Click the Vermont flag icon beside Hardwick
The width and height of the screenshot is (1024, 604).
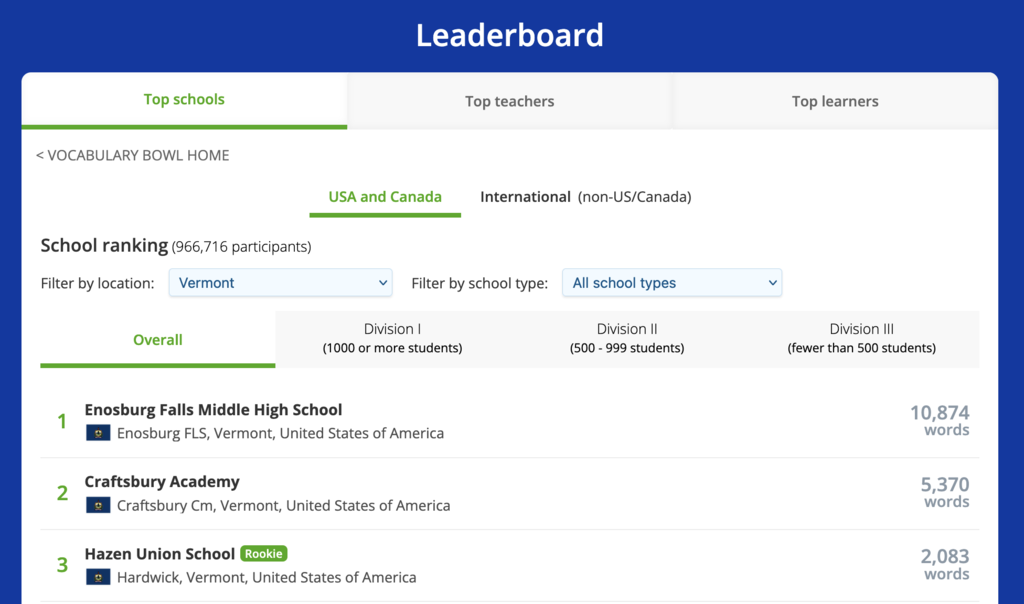coord(98,577)
